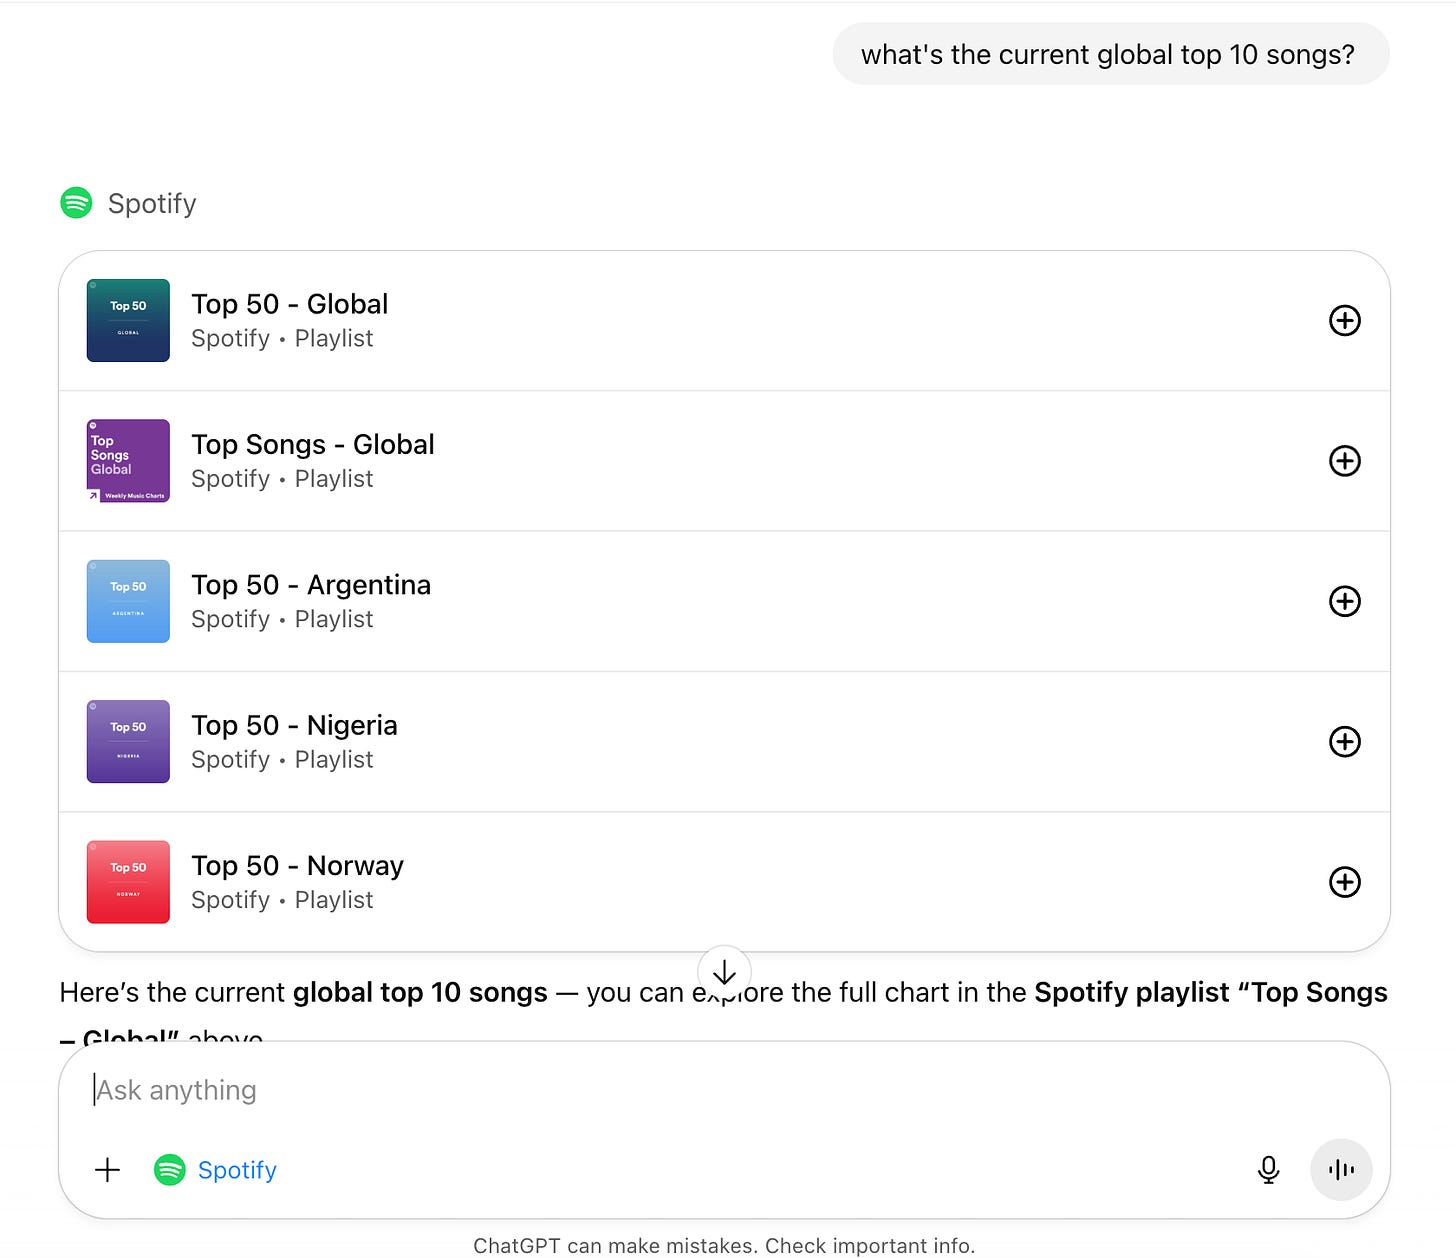Open the Top 50 - Argentina playlist title

pos(311,585)
